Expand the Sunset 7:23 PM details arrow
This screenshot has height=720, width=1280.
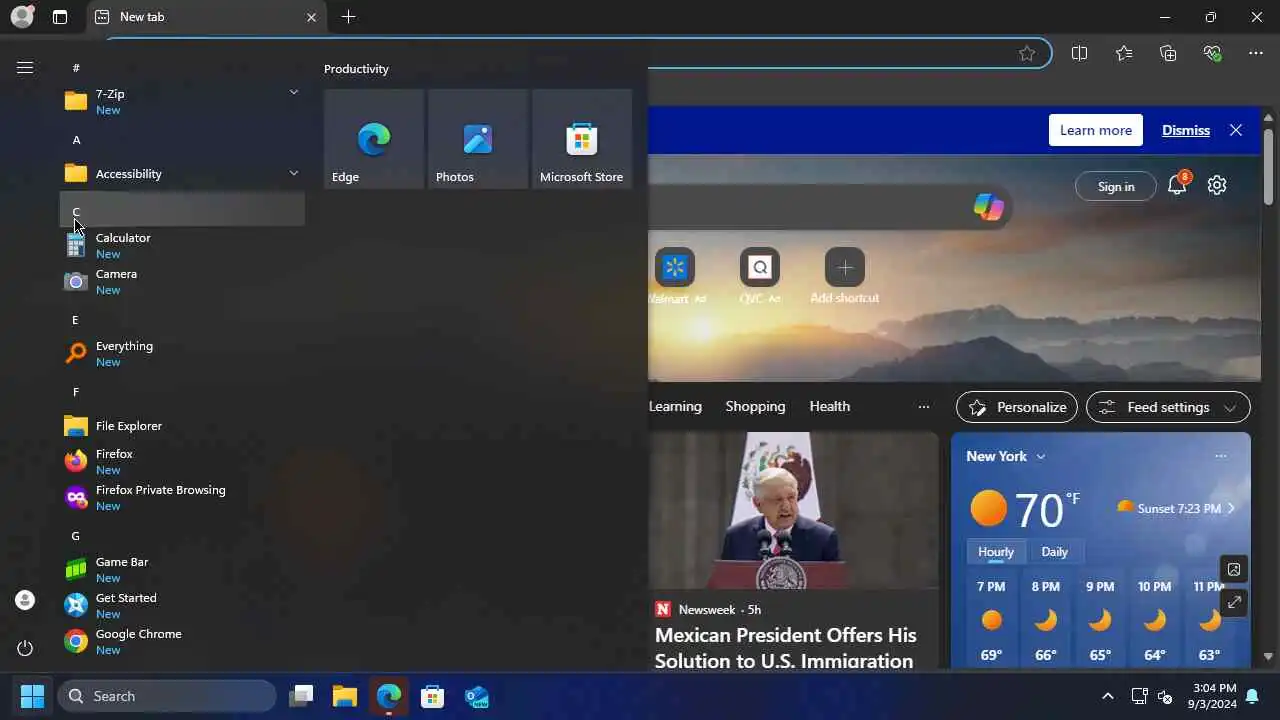[x=1231, y=508]
